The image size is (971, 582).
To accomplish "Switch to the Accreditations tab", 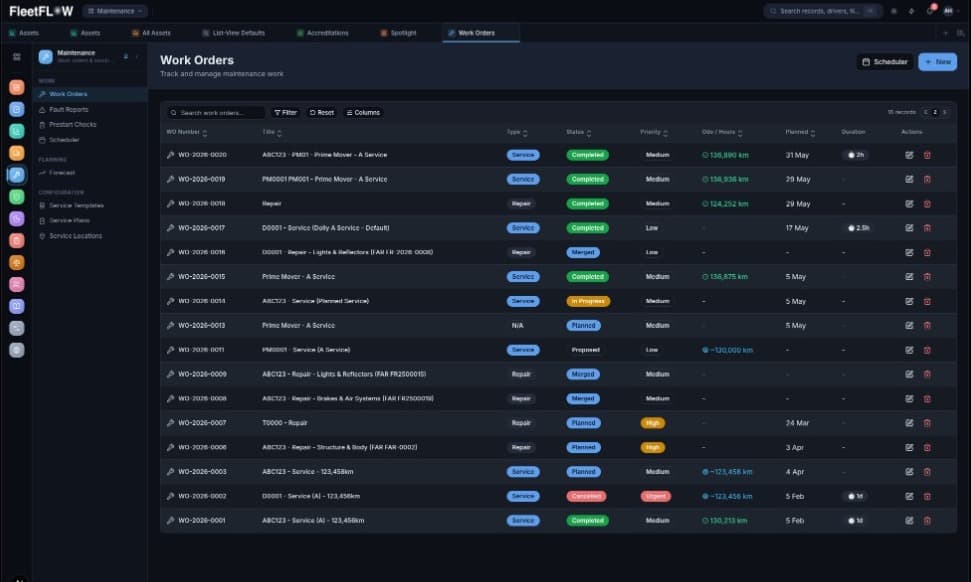I will pos(323,33).
